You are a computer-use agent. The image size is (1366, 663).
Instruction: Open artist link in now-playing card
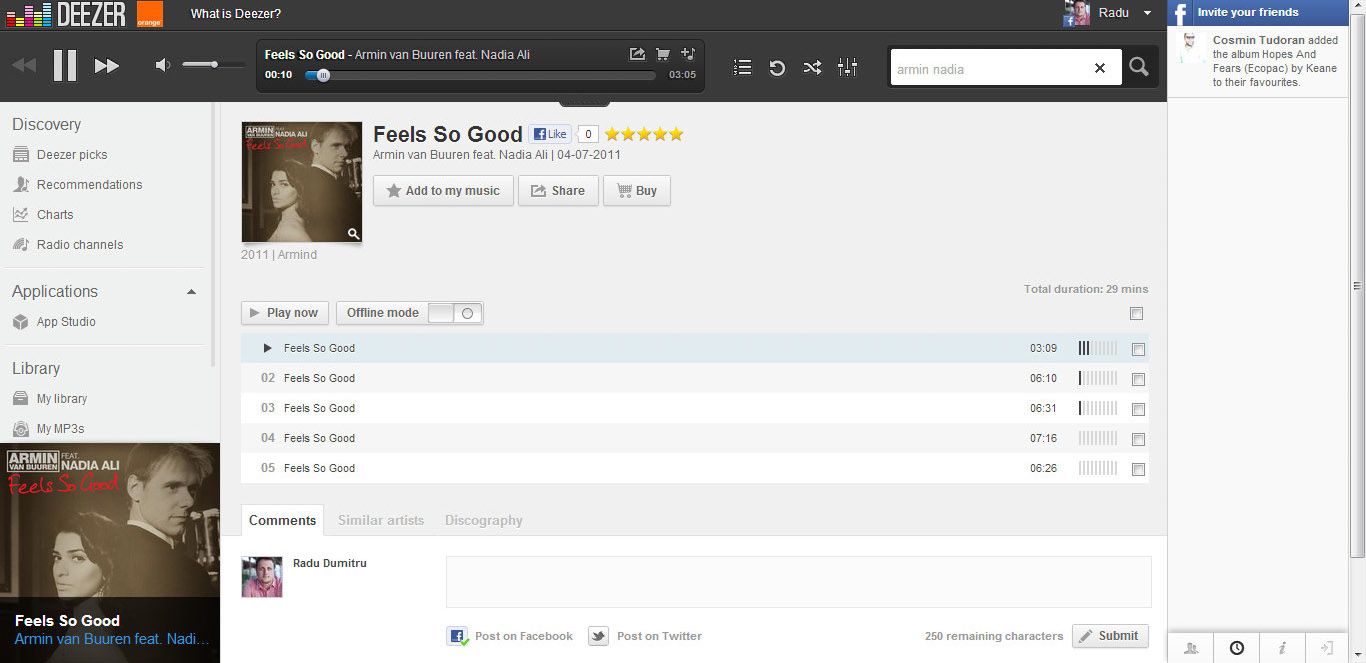coord(112,639)
